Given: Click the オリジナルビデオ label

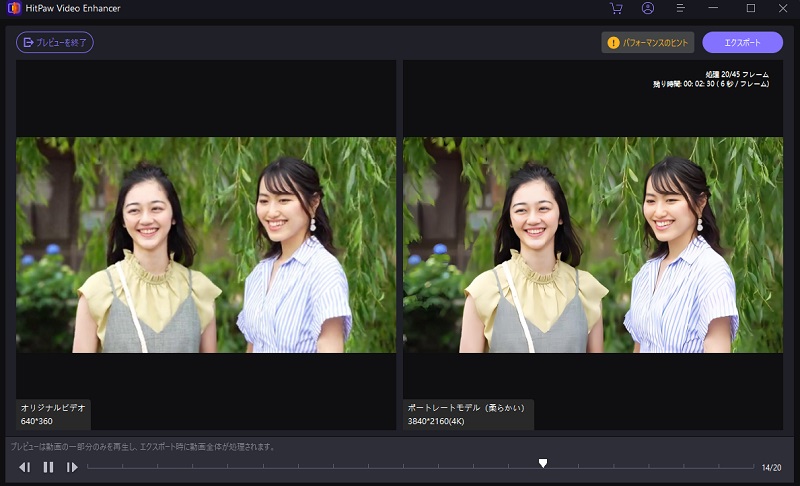Looking at the screenshot, I should click(53, 408).
